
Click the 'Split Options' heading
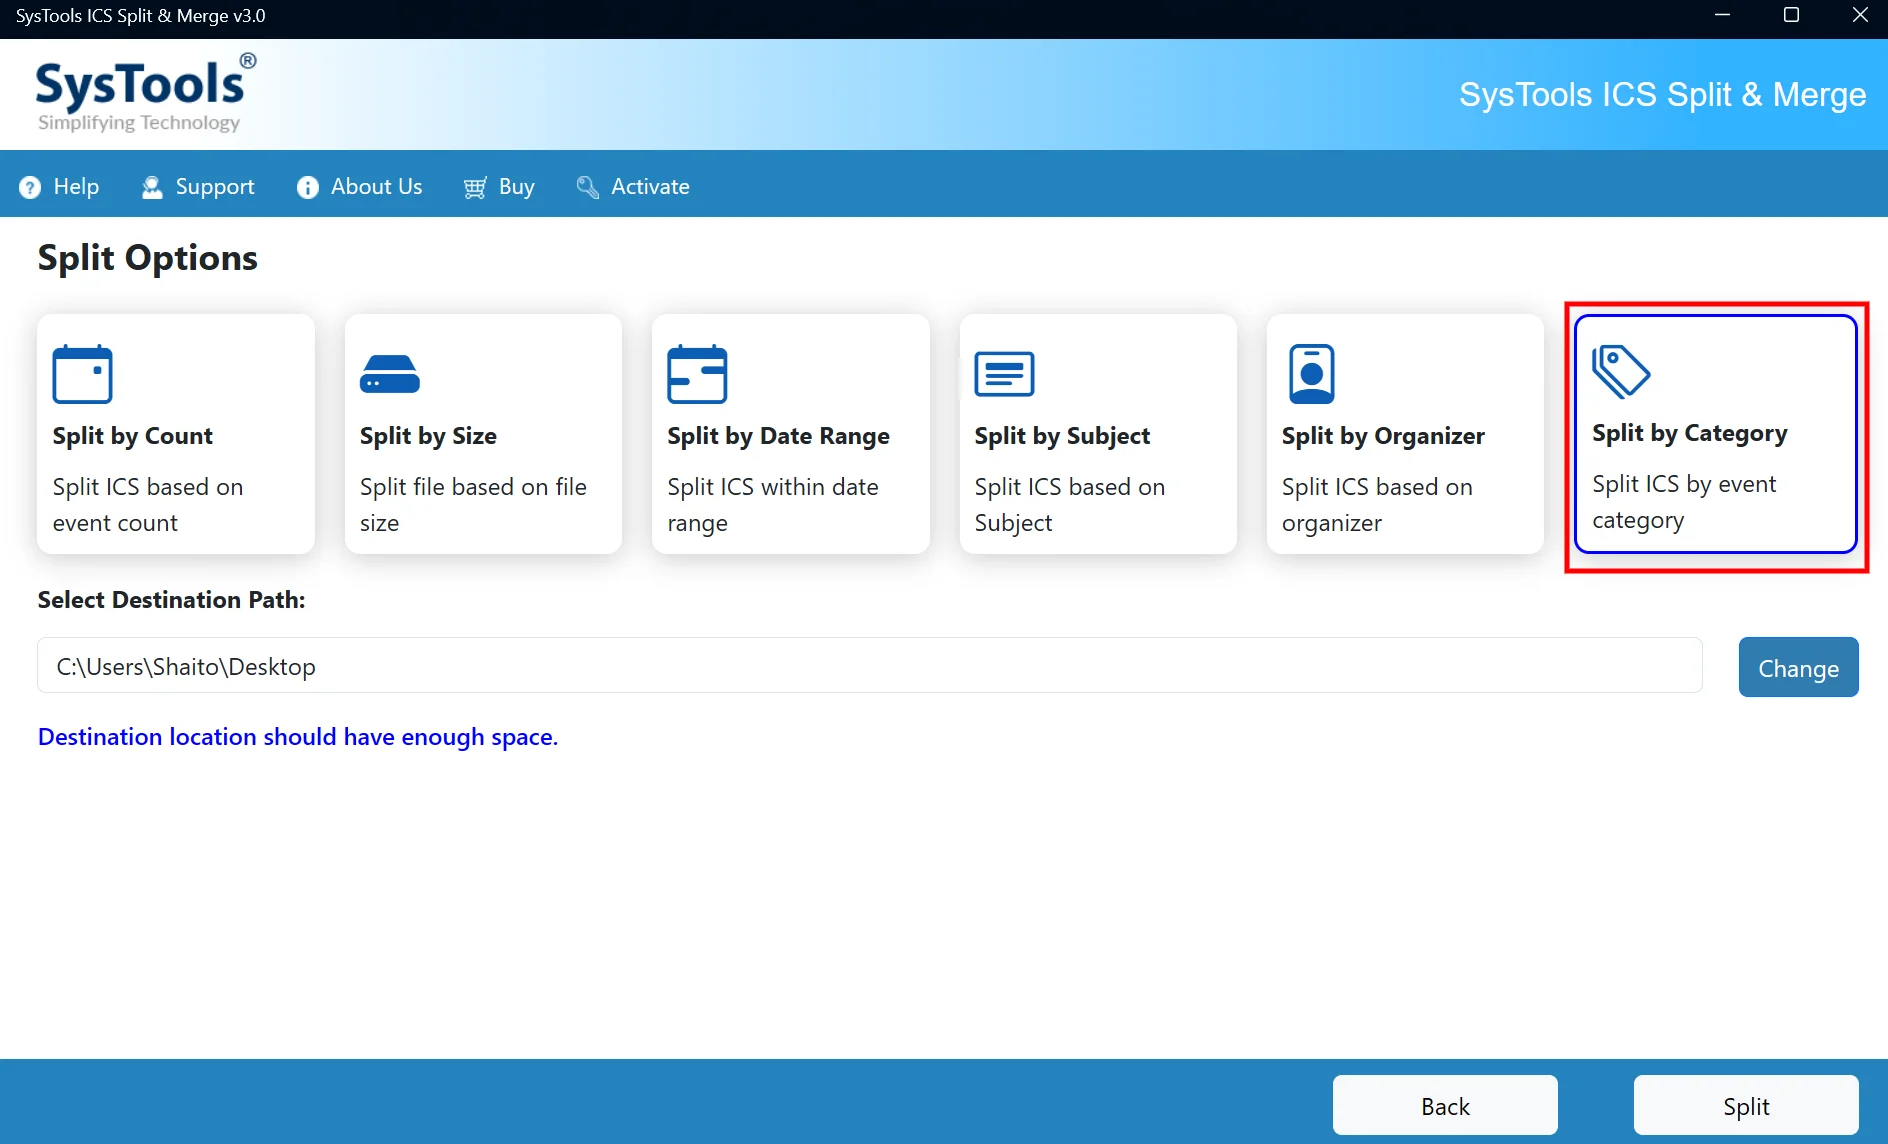[148, 258]
